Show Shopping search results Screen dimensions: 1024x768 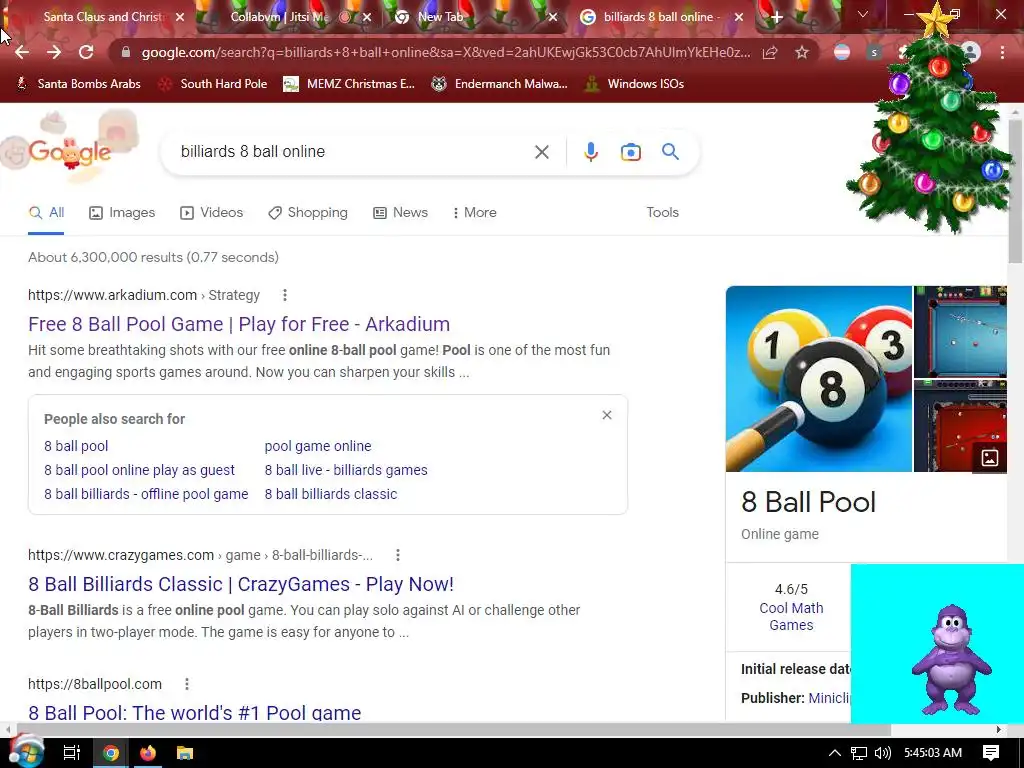308,213
